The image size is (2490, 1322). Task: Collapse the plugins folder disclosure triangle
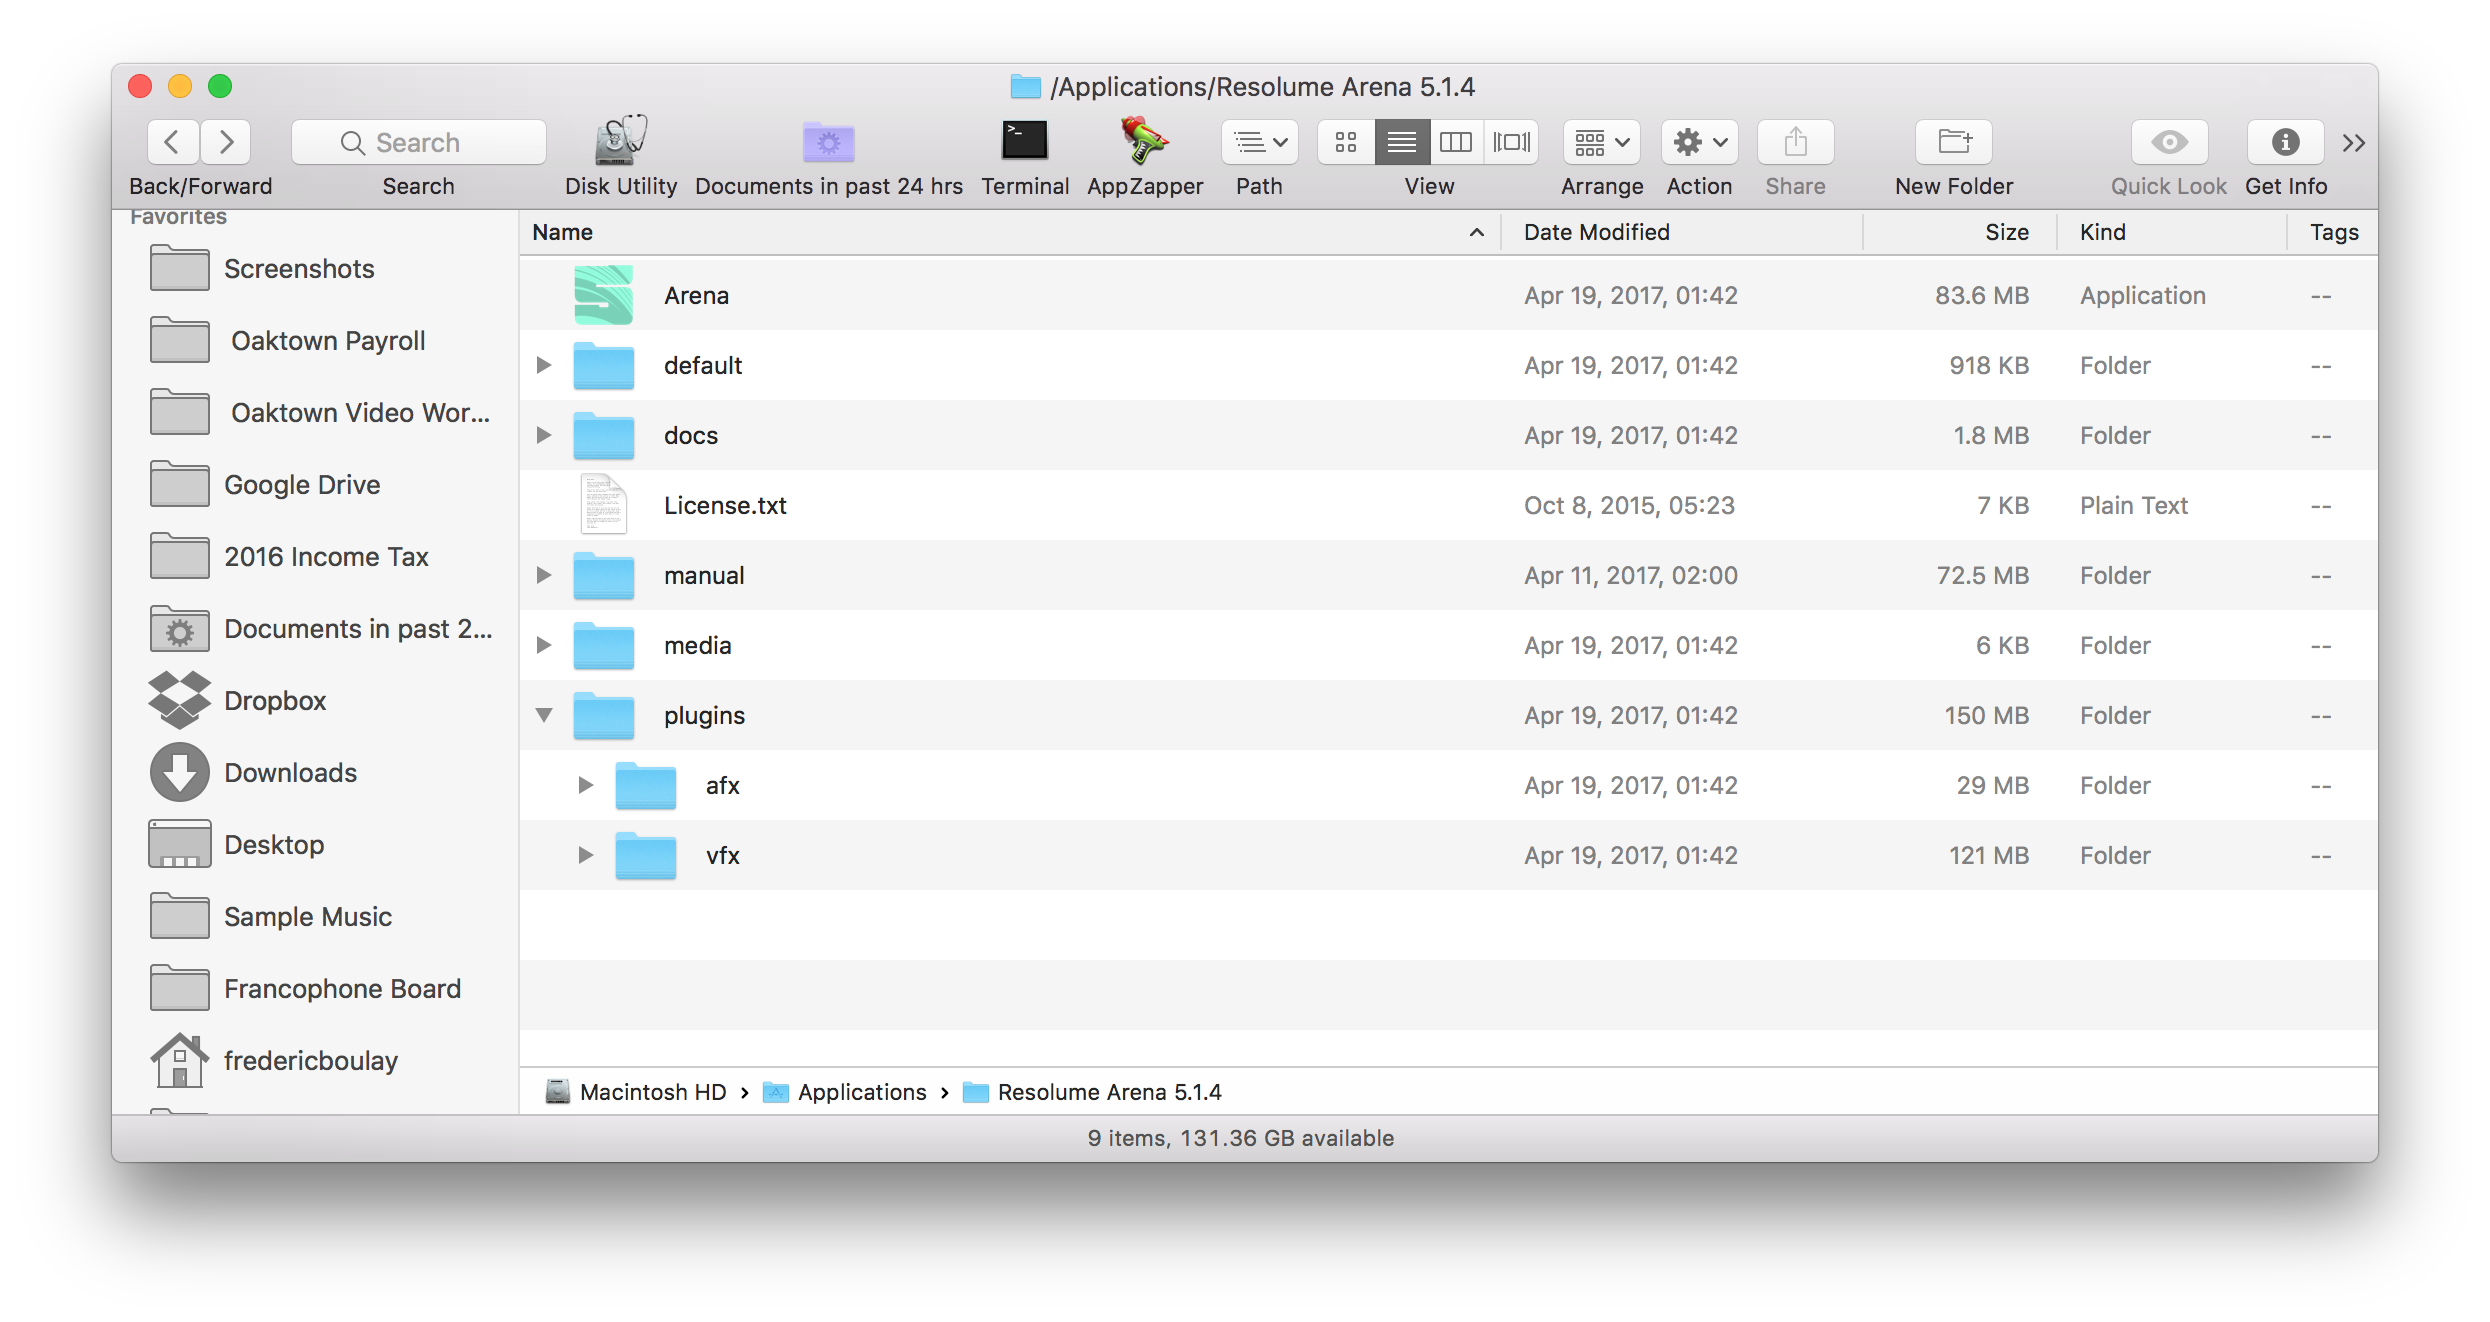[x=544, y=715]
